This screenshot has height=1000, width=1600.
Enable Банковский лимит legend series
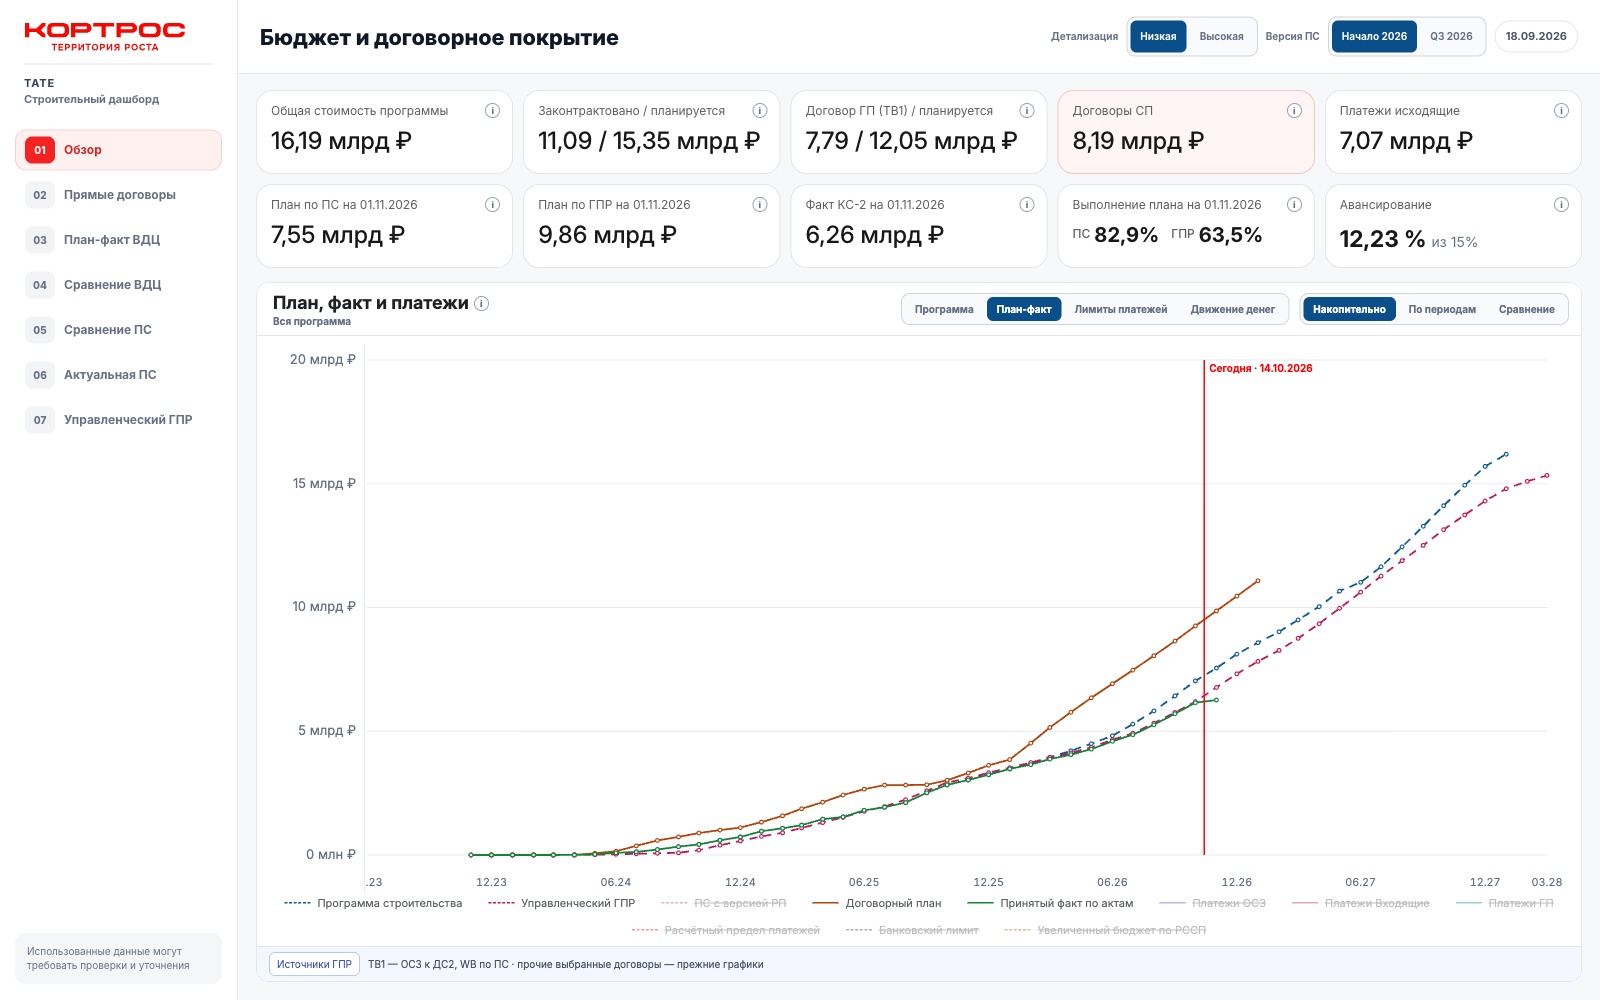click(x=912, y=931)
